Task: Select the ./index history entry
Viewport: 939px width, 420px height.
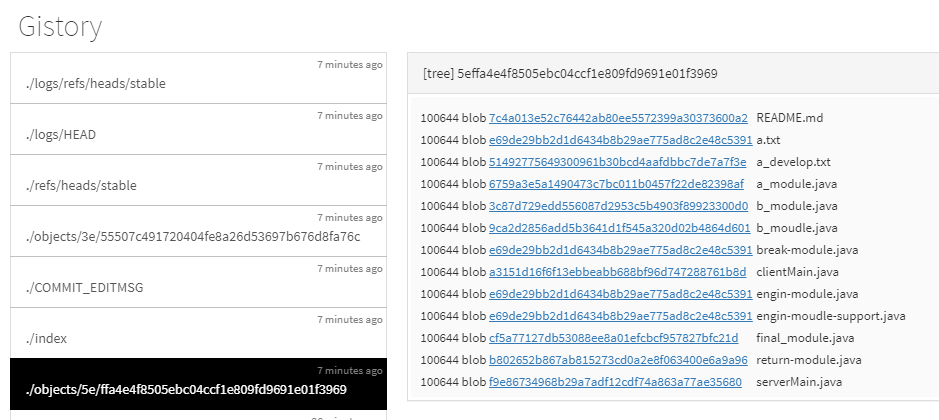Action: pos(198,333)
